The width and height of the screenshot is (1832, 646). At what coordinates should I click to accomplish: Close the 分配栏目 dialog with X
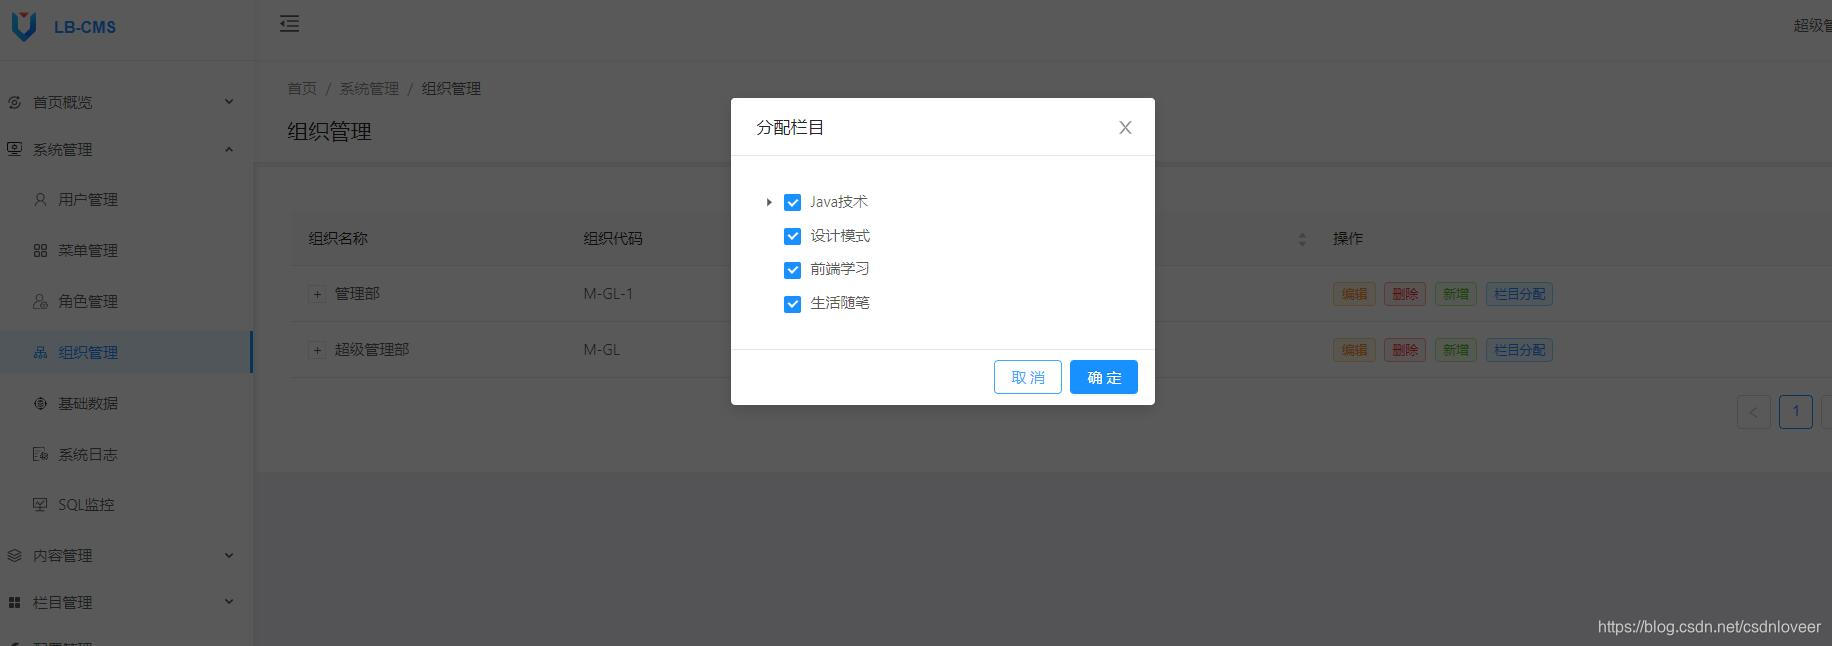(x=1125, y=127)
